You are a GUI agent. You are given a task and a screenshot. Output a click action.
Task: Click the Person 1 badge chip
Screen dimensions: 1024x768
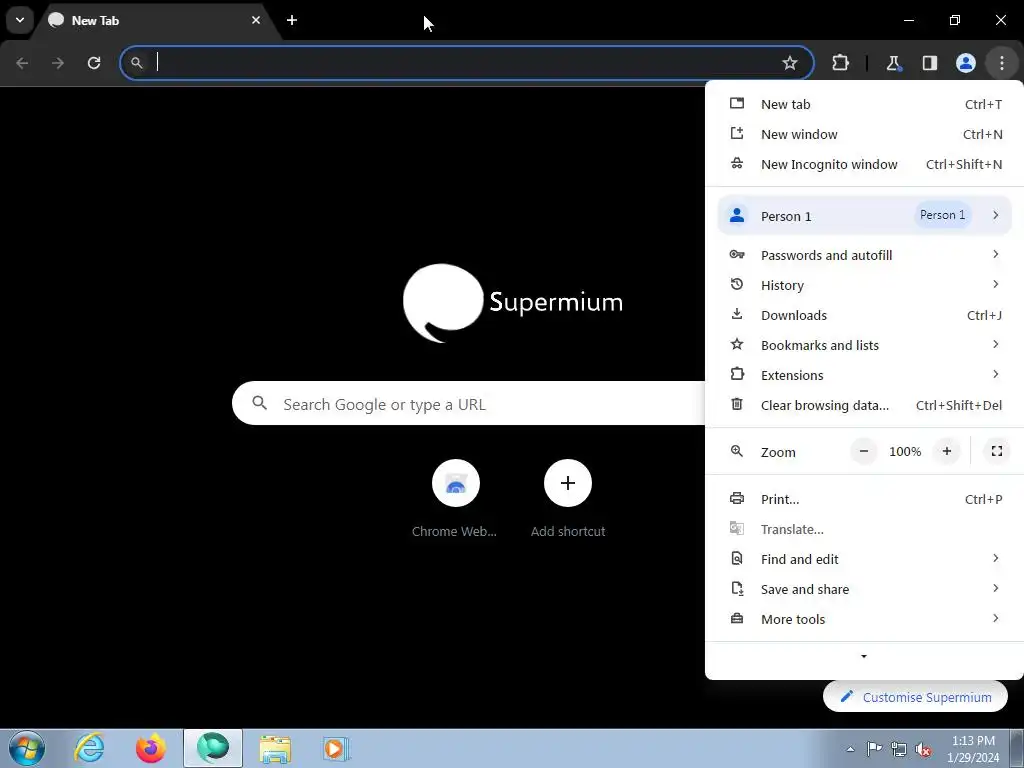[x=942, y=215]
